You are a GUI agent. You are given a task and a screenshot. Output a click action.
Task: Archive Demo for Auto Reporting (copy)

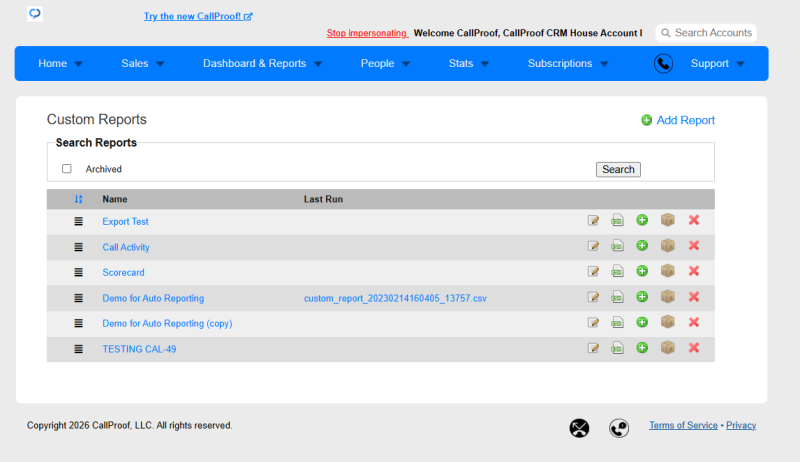(x=668, y=322)
